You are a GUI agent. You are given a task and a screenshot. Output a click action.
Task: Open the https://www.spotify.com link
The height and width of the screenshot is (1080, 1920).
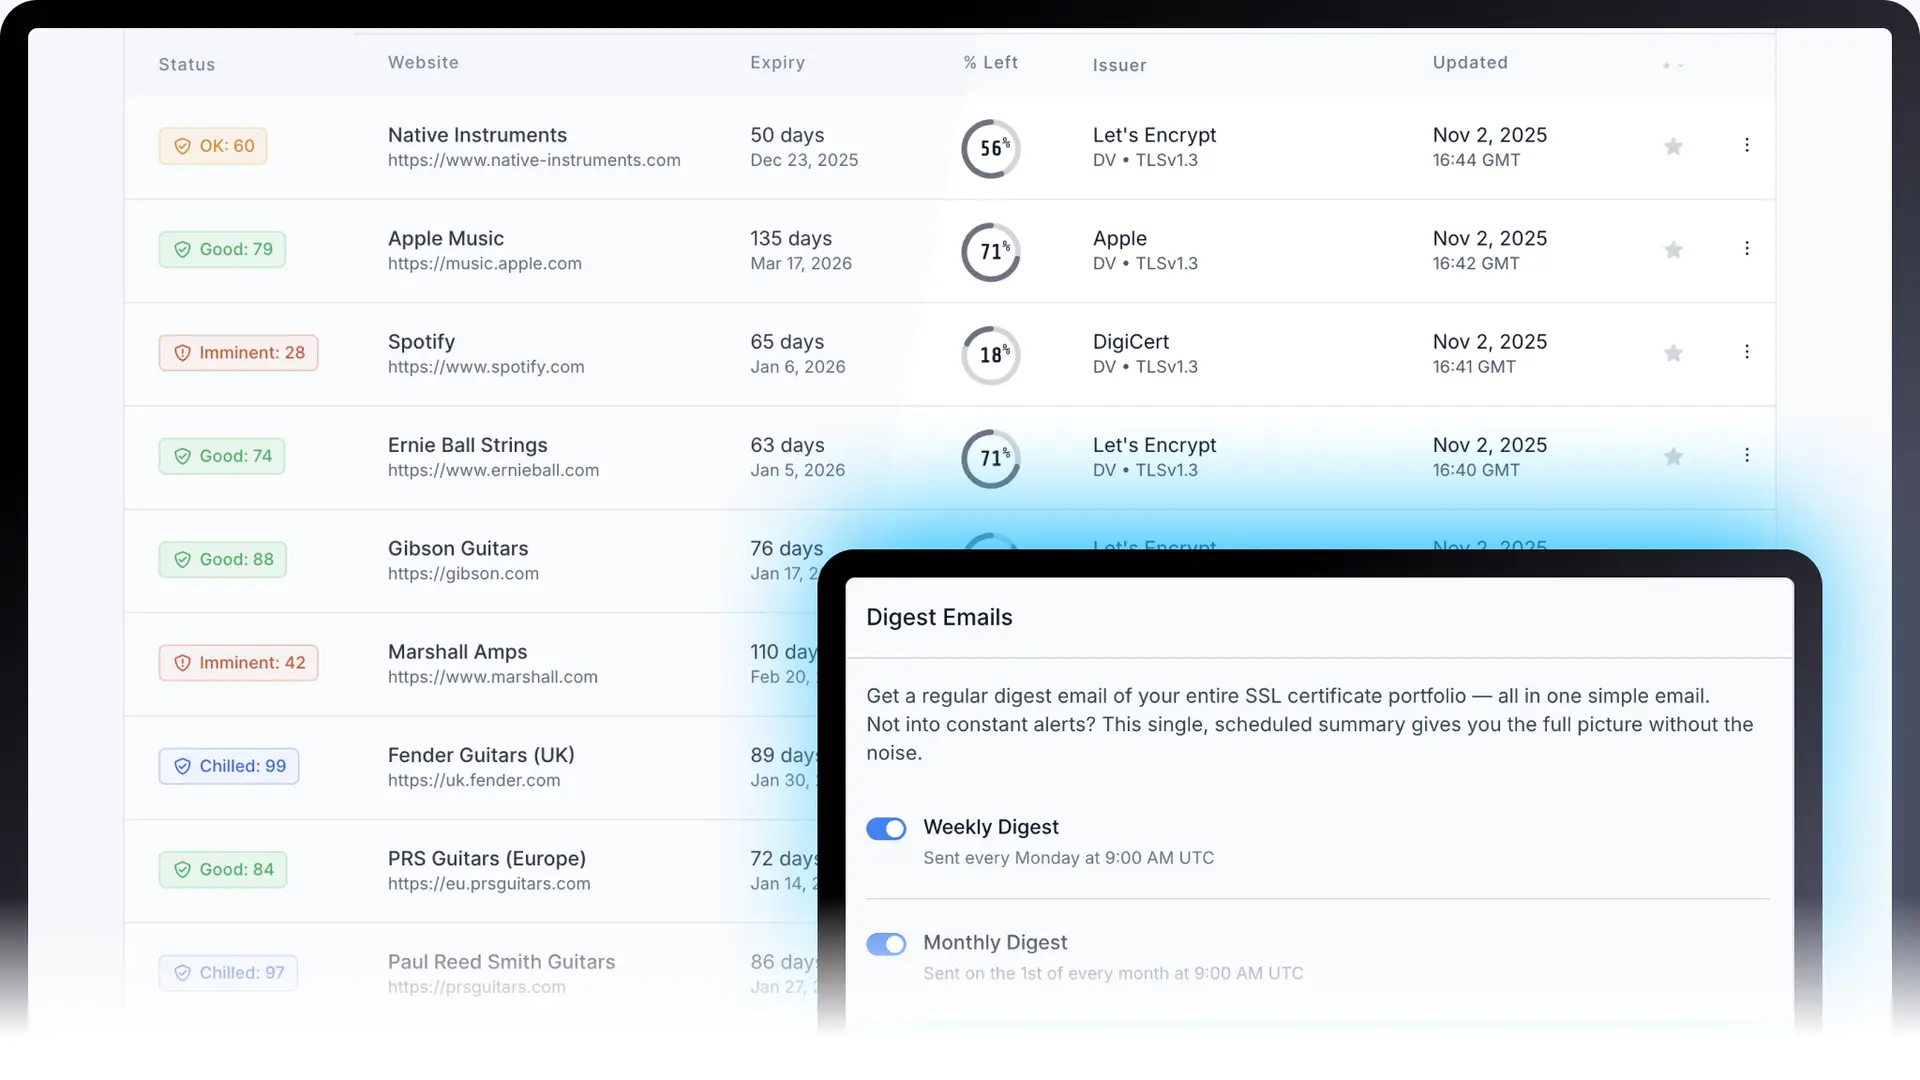click(486, 367)
